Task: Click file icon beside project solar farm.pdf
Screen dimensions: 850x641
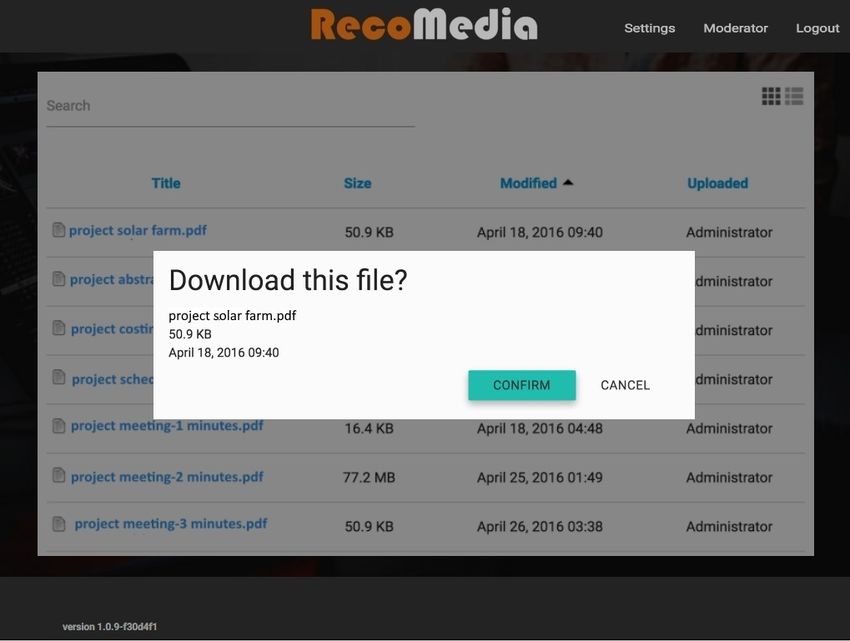Action: (59, 230)
